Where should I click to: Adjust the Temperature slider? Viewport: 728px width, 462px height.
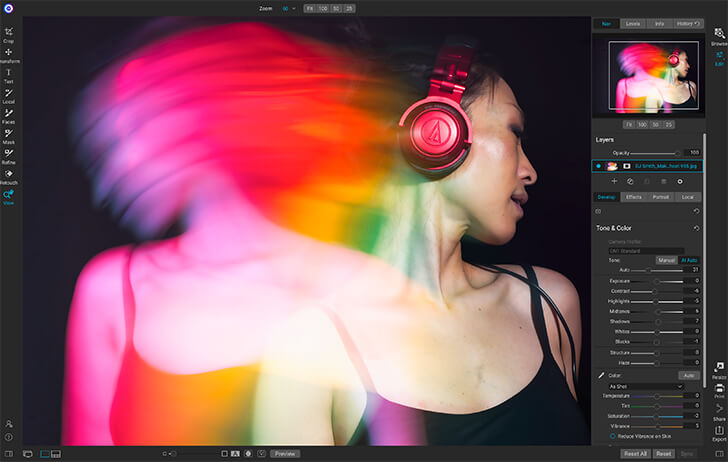click(x=656, y=396)
